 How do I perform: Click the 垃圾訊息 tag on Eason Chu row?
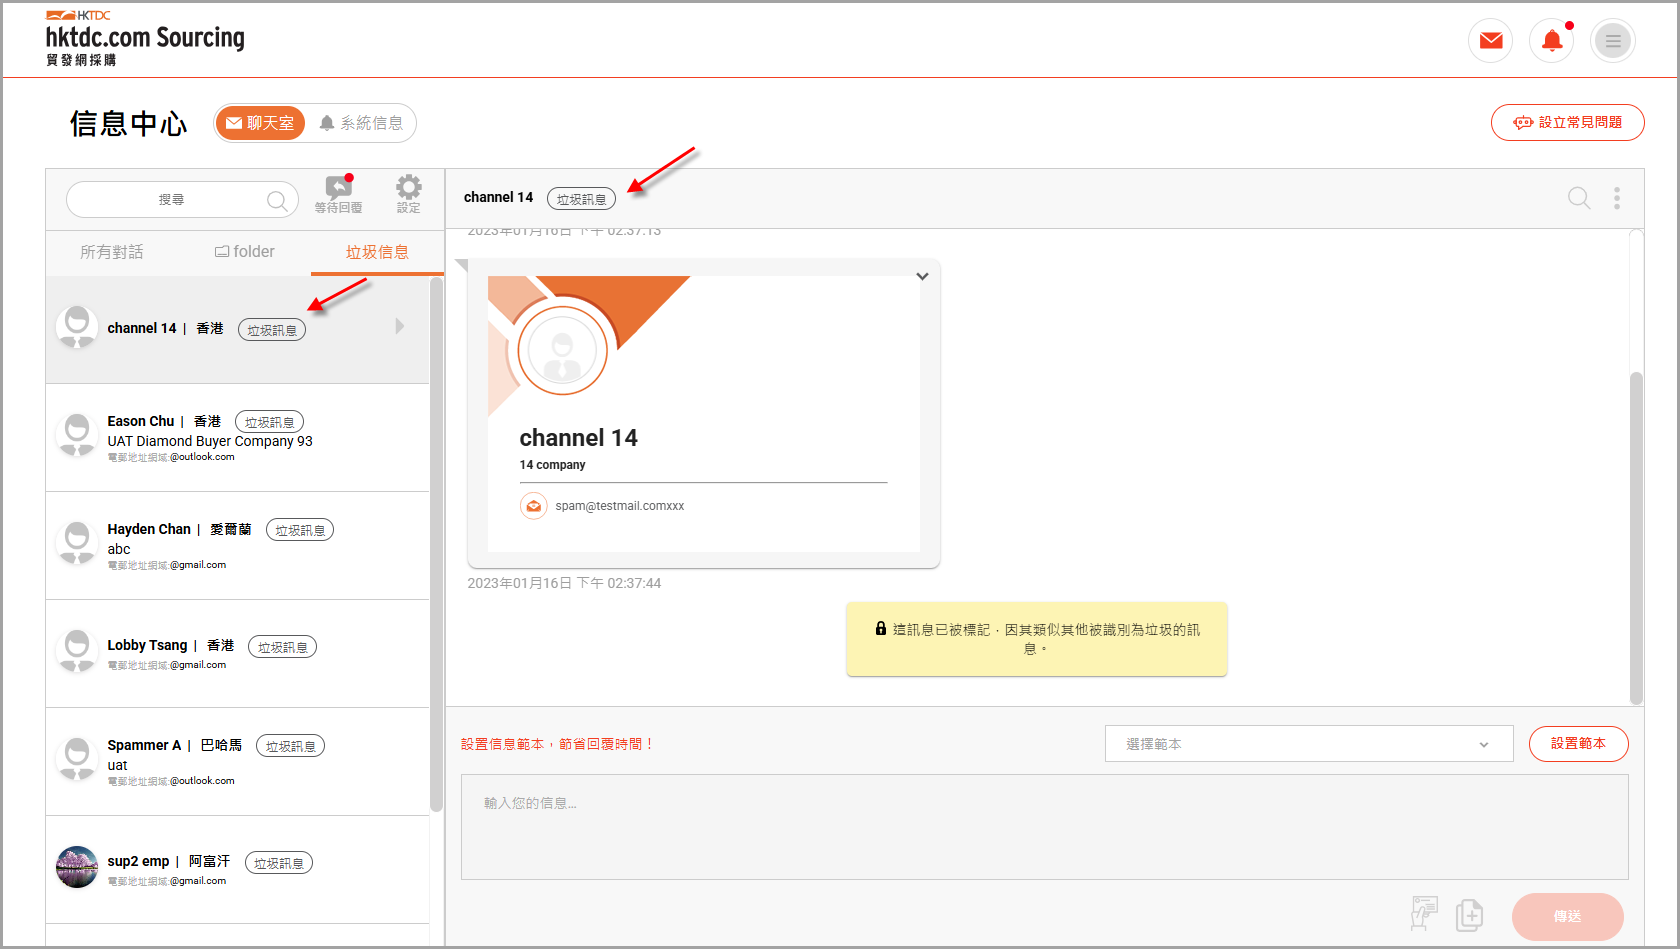click(269, 422)
